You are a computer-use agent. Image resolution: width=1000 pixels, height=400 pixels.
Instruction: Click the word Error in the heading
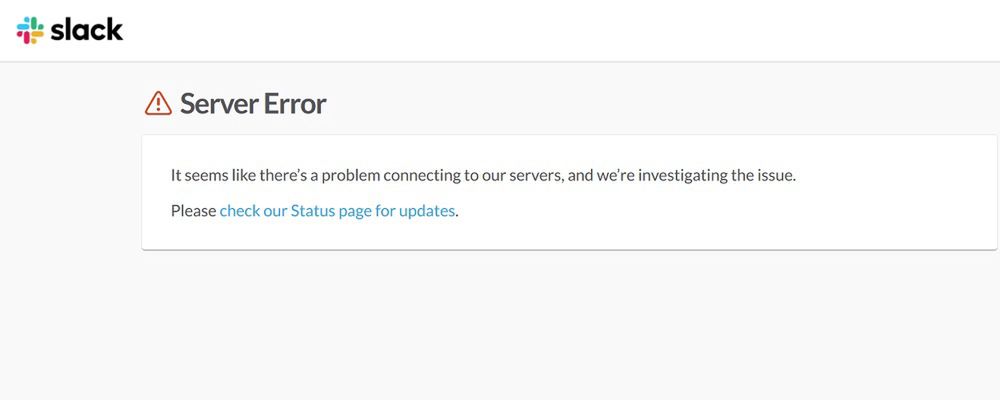click(x=296, y=103)
